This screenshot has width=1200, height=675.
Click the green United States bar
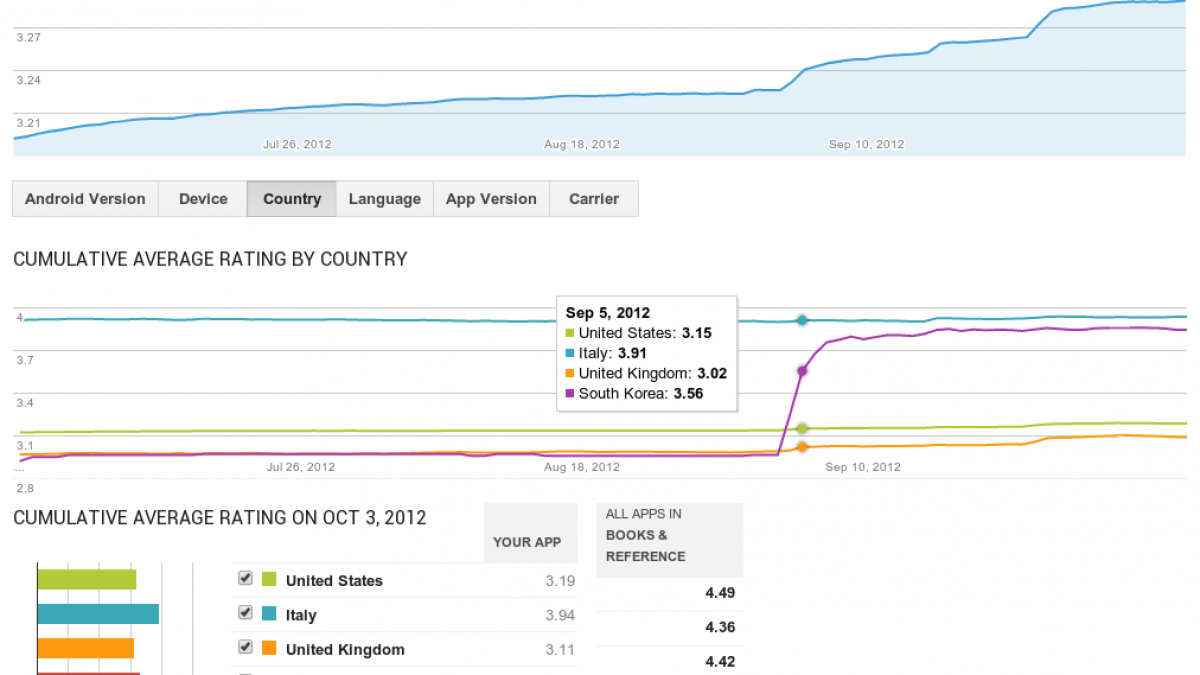click(x=86, y=580)
